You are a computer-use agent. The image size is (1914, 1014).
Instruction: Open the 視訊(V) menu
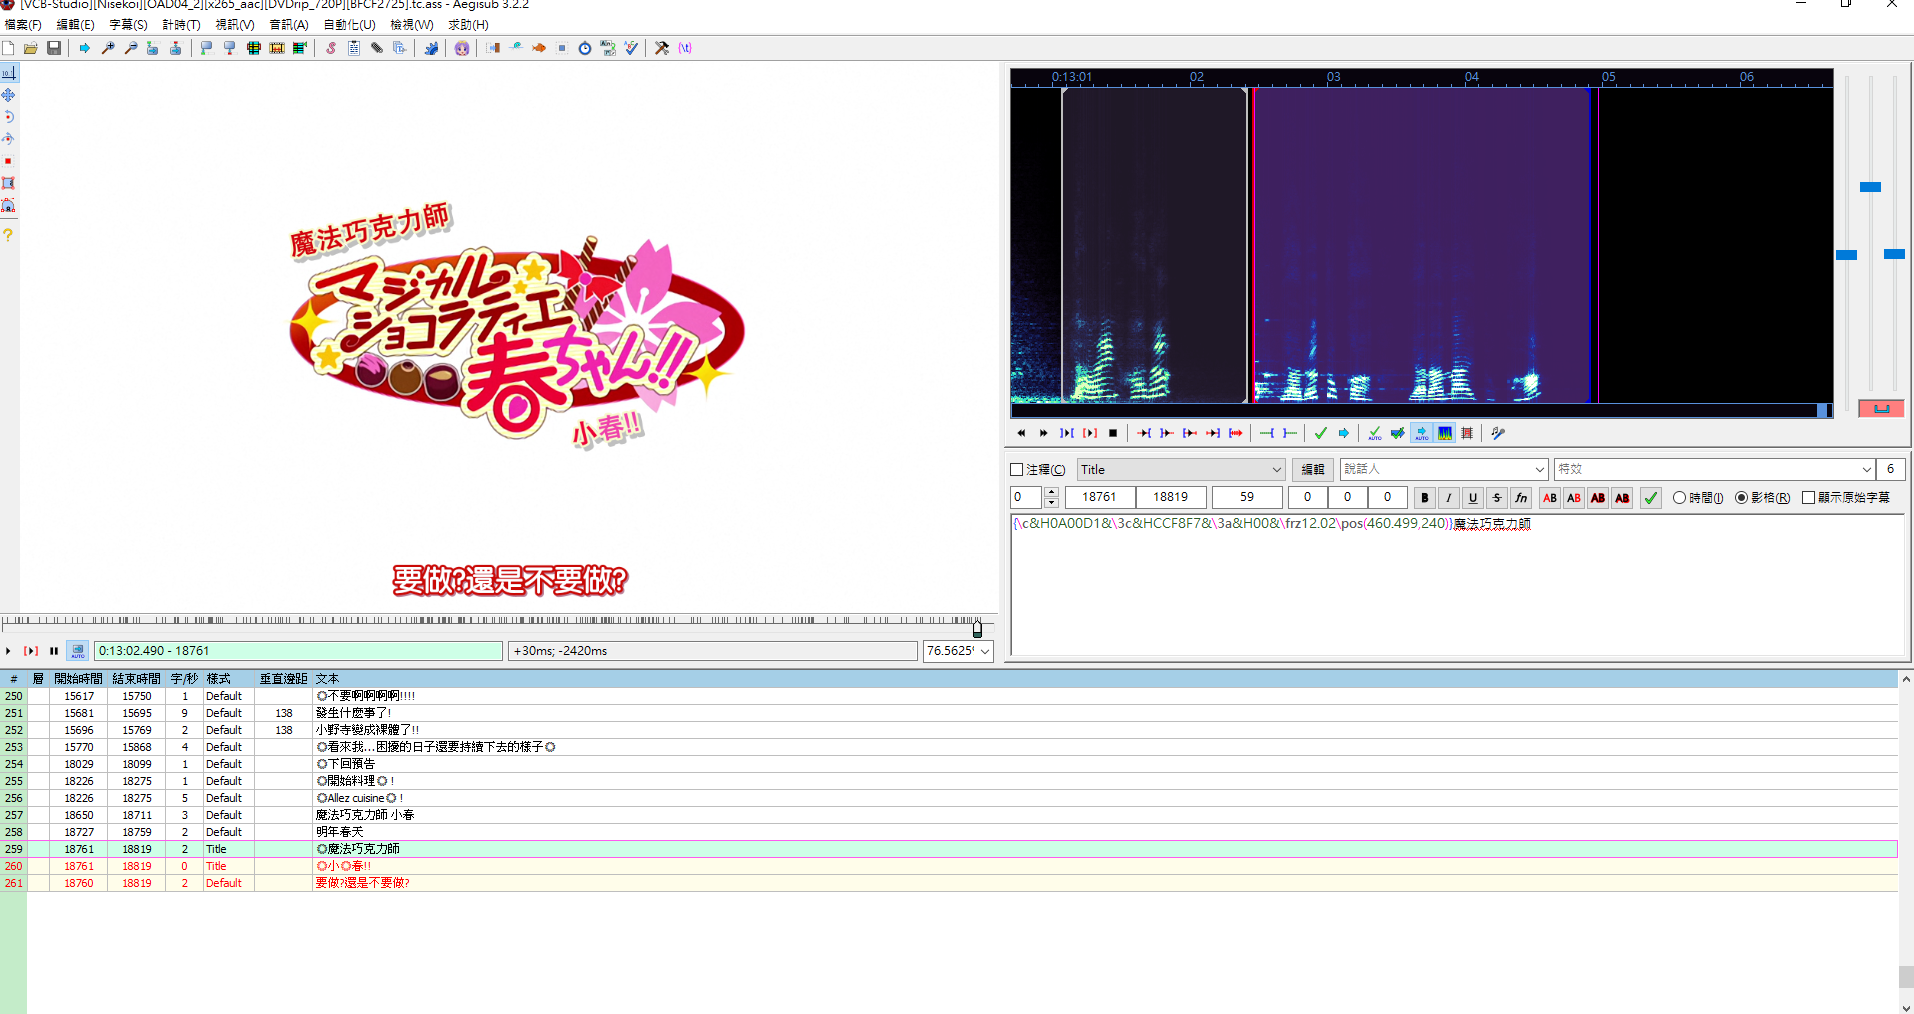tap(235, 25)
